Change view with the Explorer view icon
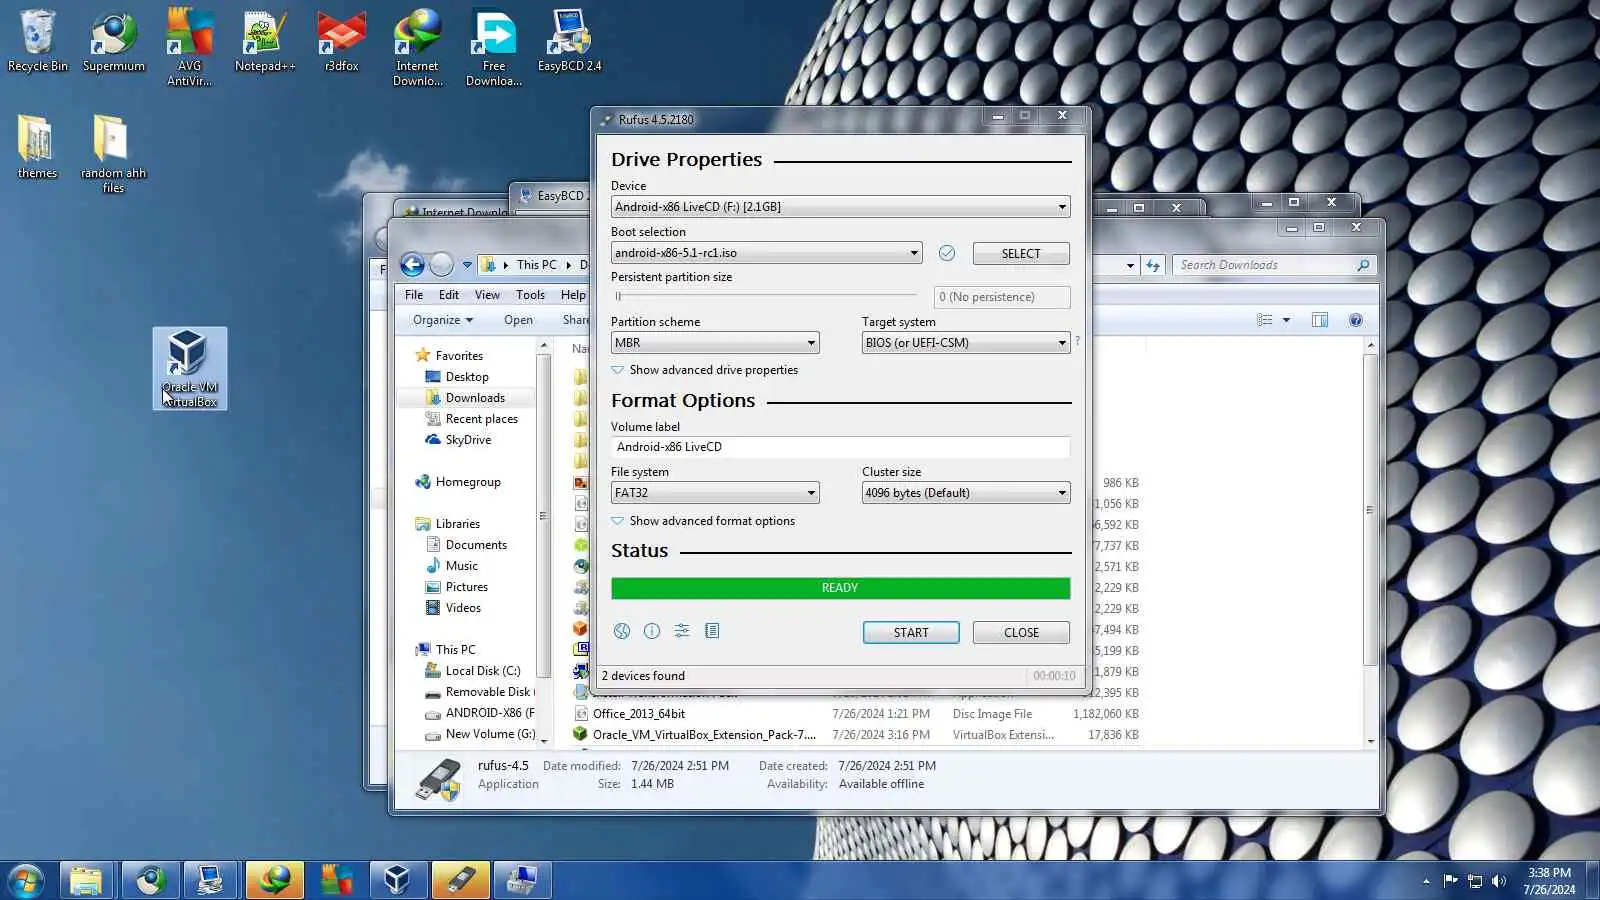Viewport: 1600px width, 900px height. (x=1265, y=320)
